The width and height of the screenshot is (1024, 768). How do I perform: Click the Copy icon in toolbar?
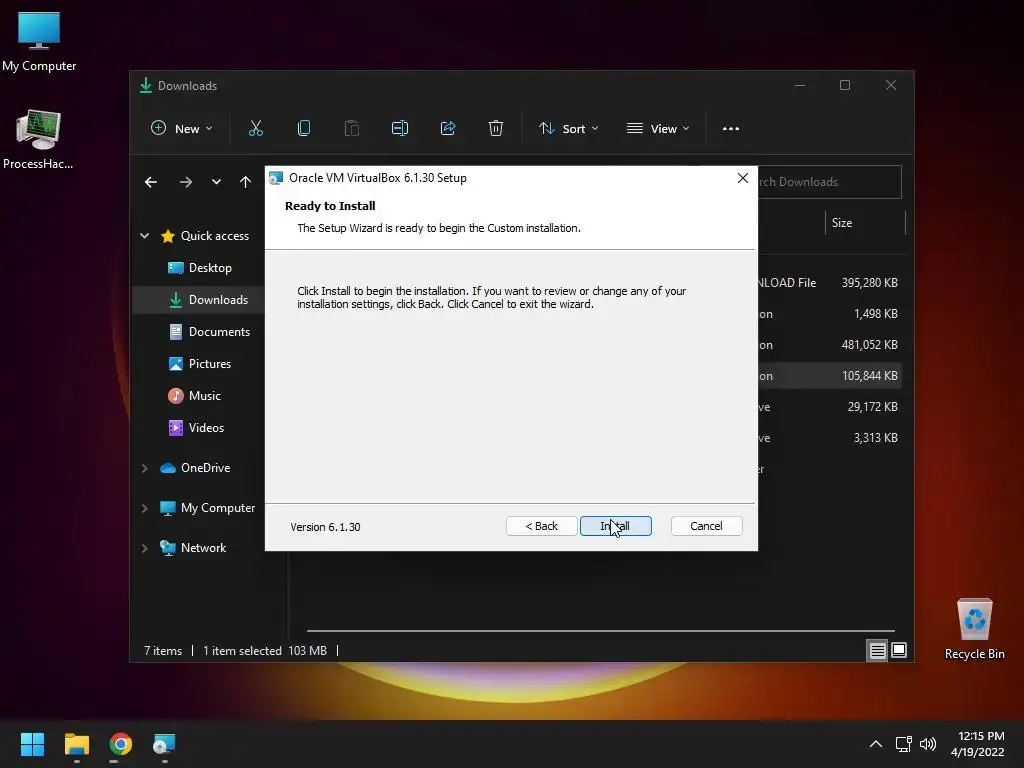pos(304,129)
